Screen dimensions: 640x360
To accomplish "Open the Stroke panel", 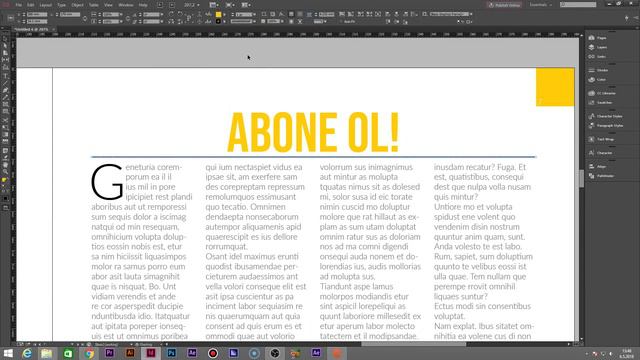I will pos(598,70).
